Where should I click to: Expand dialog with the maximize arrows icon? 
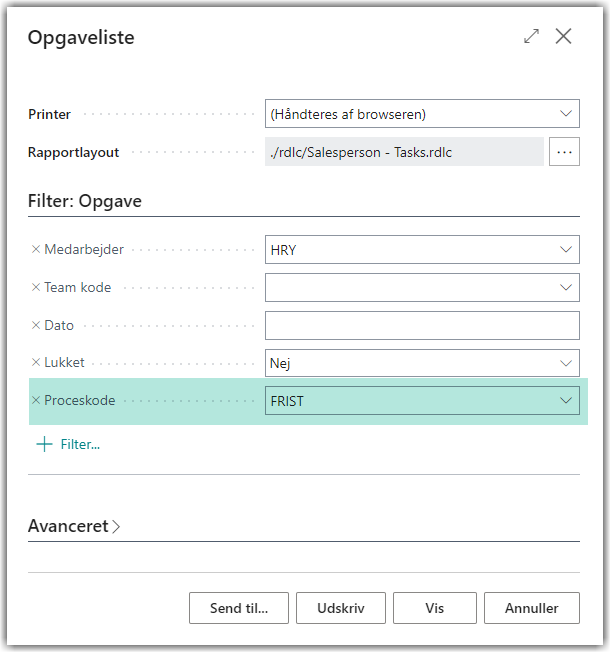pyautogui.click(x=531, y=37)
